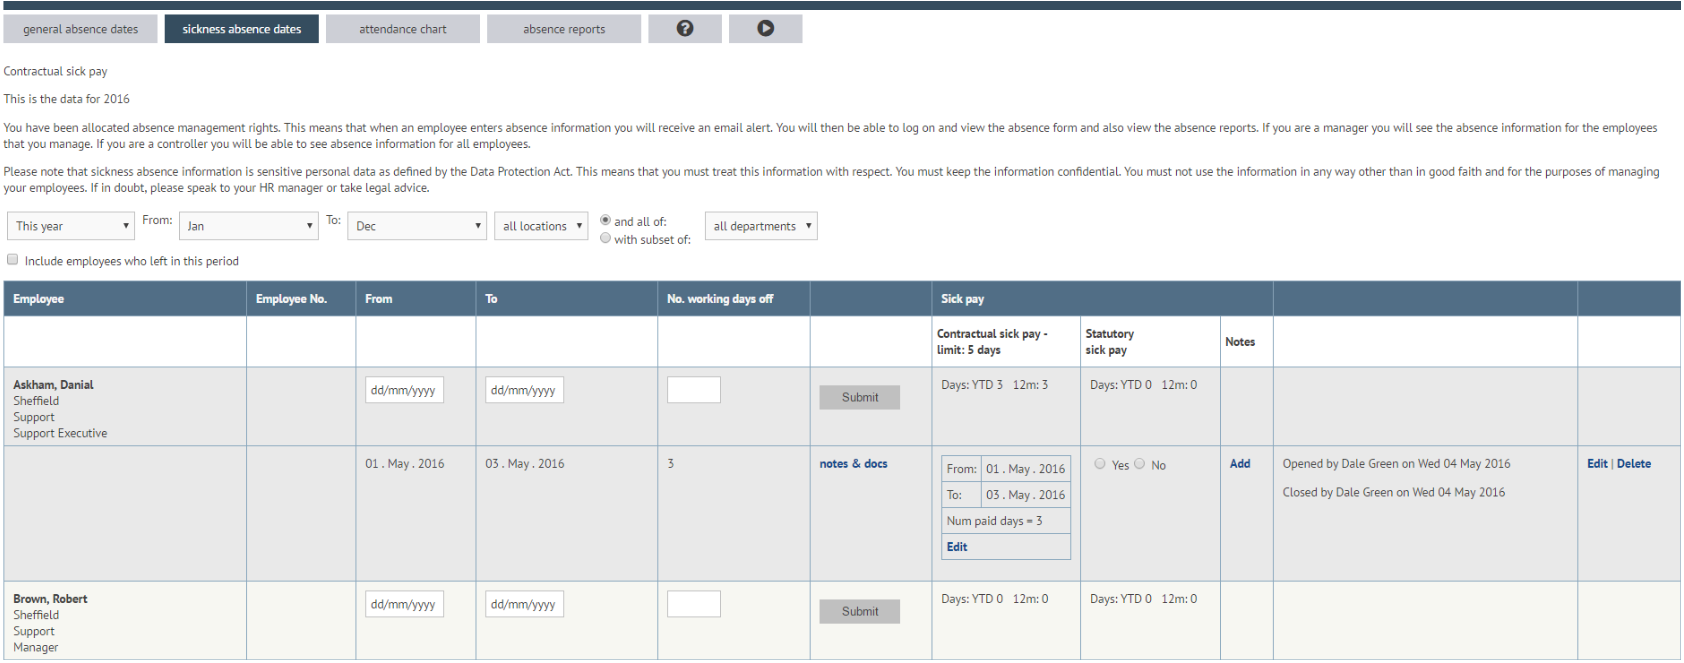Click the play video icon button
Screen dimensions: 1684x663
[x=765, y=29]
